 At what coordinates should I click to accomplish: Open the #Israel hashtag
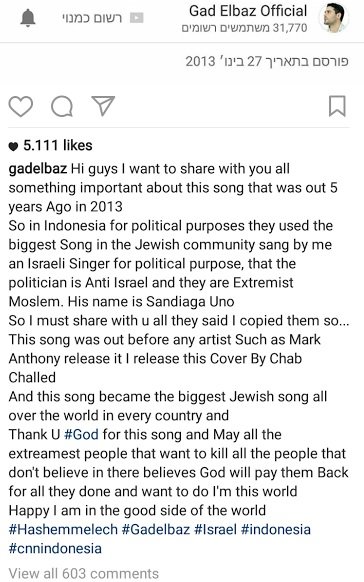tap(216, 529)
